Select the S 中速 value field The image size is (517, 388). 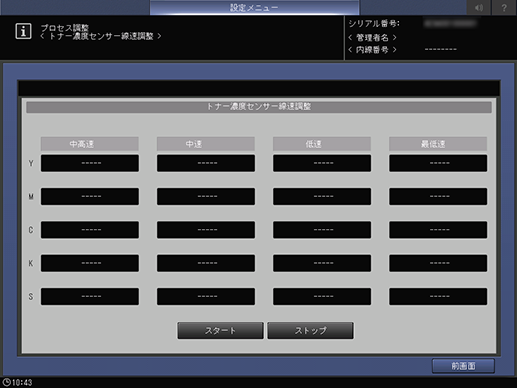206,296
